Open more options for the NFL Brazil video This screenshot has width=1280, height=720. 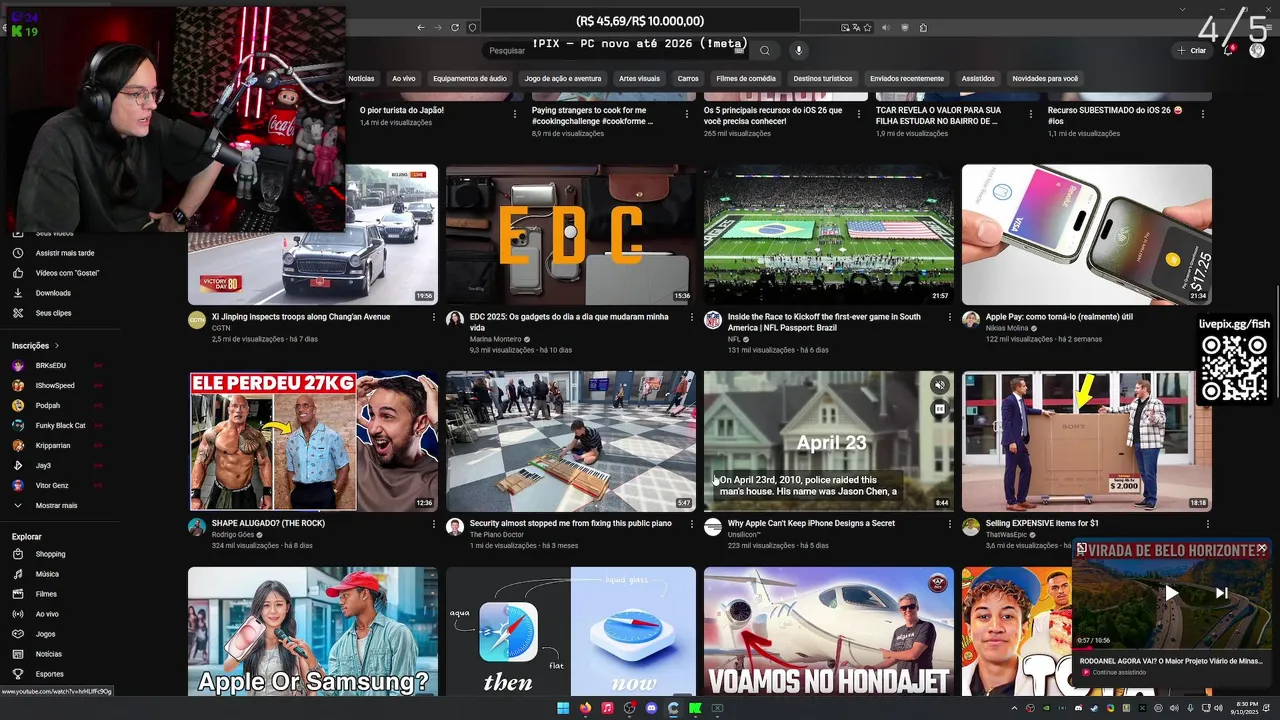949,317
